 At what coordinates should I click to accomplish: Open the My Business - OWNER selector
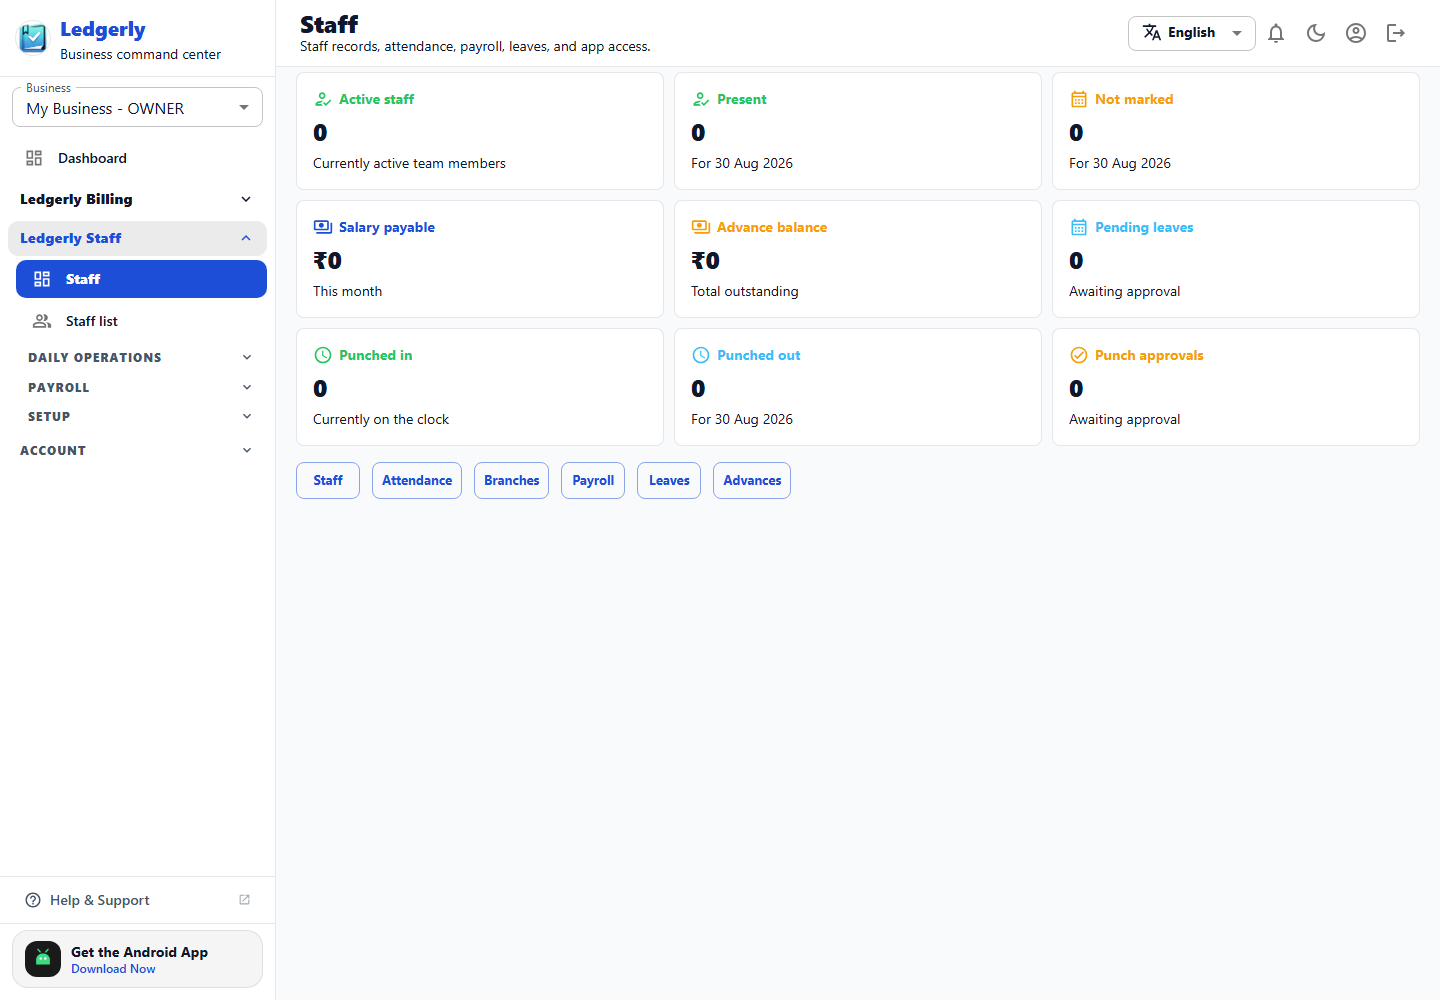pos(137,108)
